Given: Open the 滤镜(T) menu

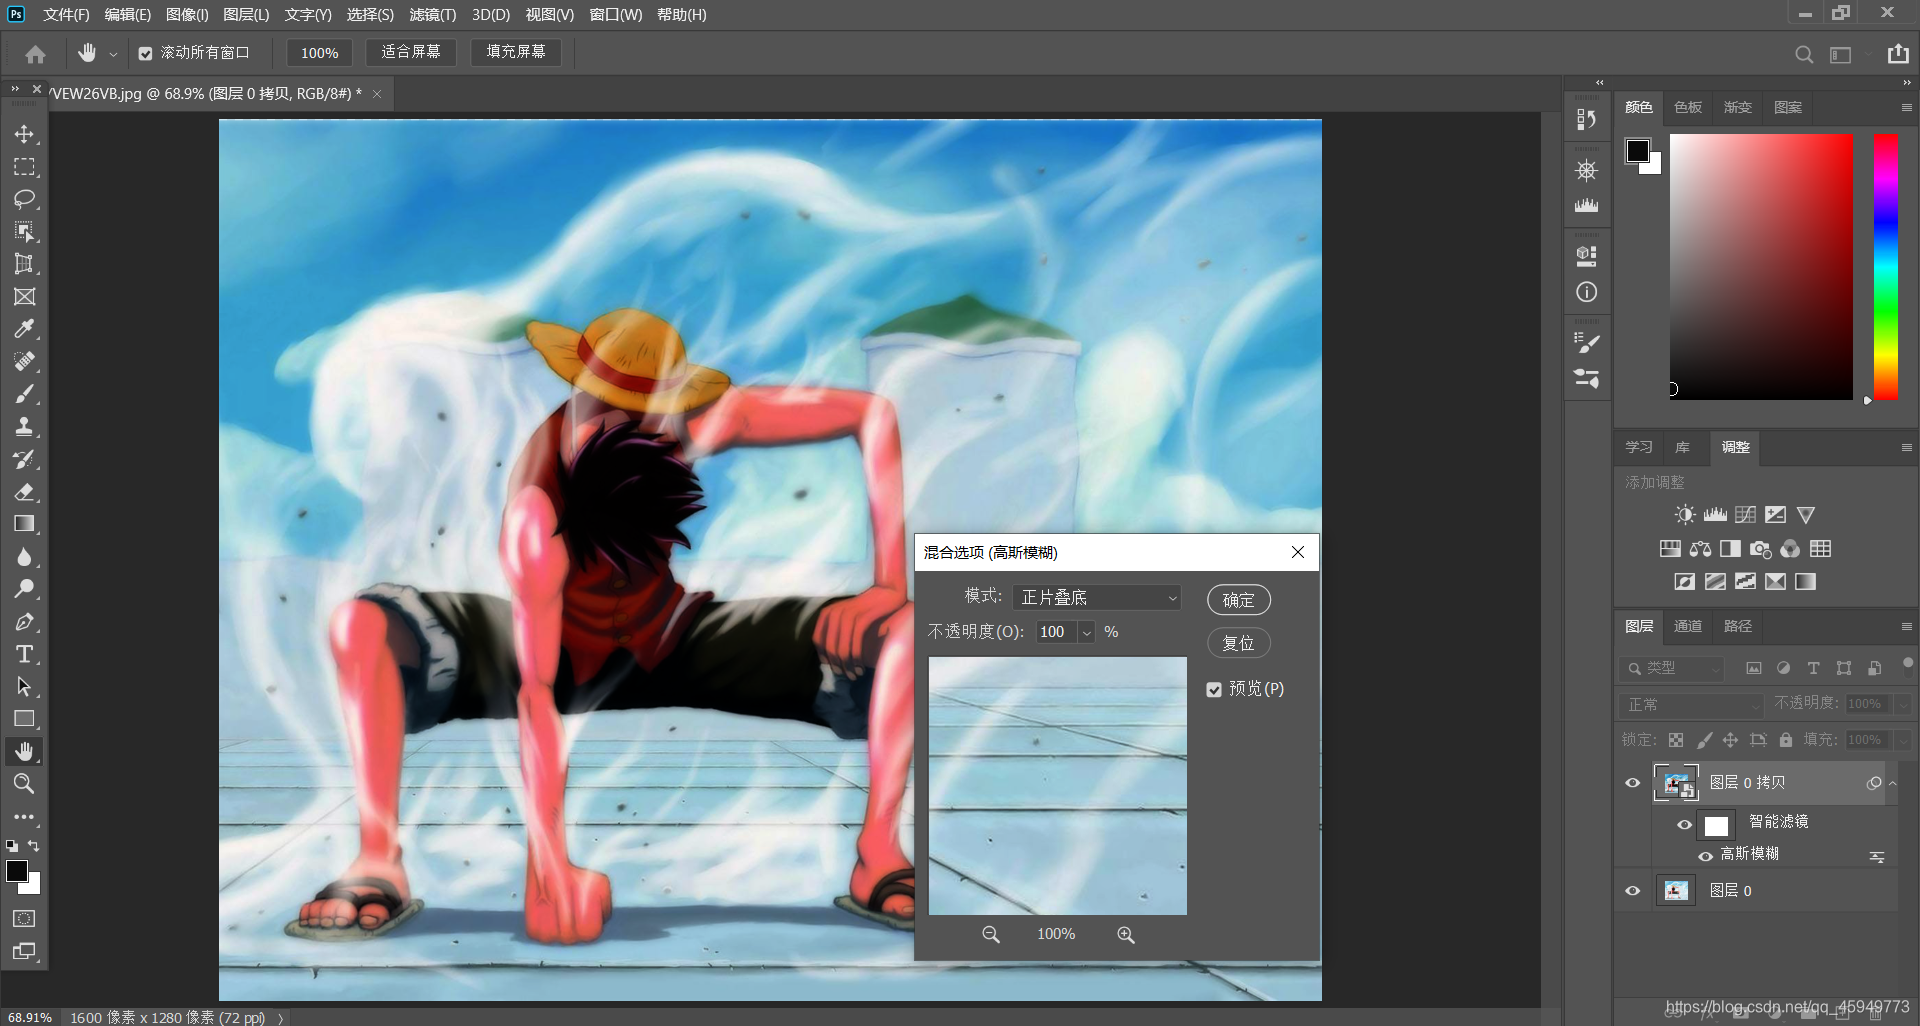Looking at the screenshot, I should 432,15.
